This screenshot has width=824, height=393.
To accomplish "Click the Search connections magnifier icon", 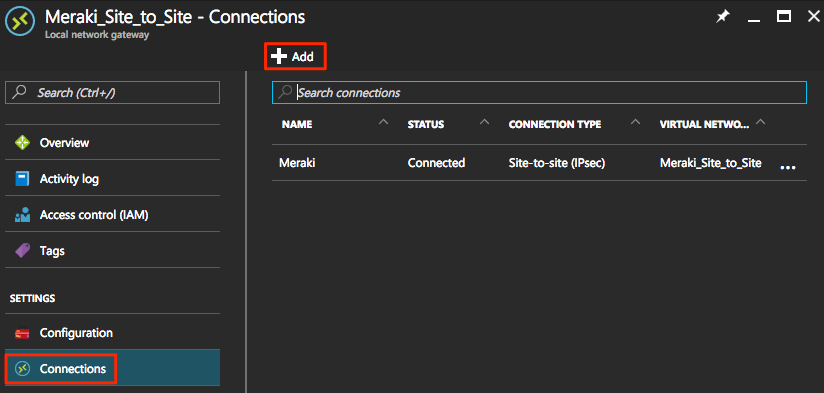I will tap(285, 92).
